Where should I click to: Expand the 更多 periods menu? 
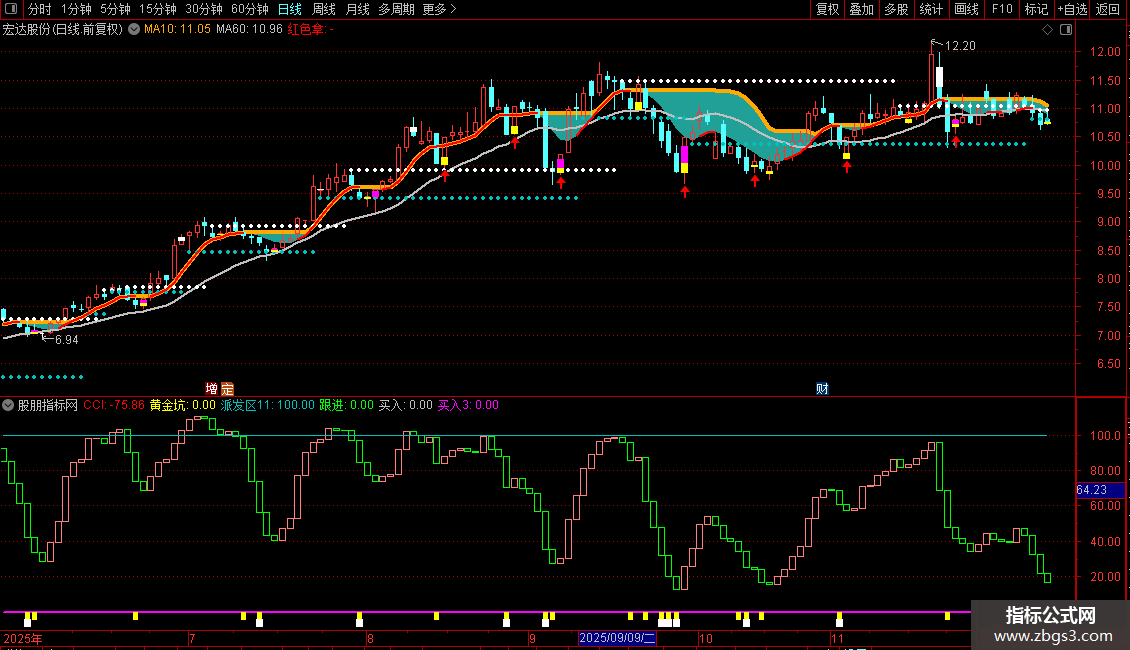439,9
